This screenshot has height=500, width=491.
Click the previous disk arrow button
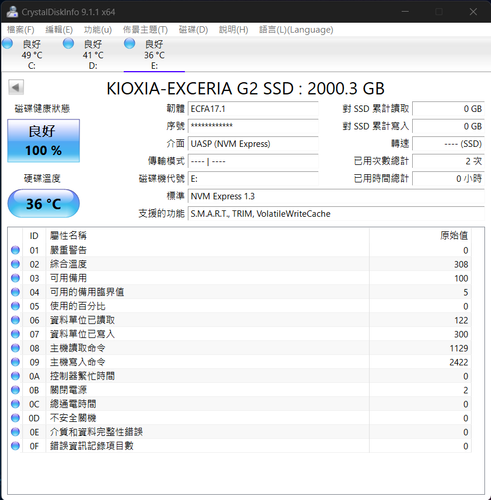16,87
